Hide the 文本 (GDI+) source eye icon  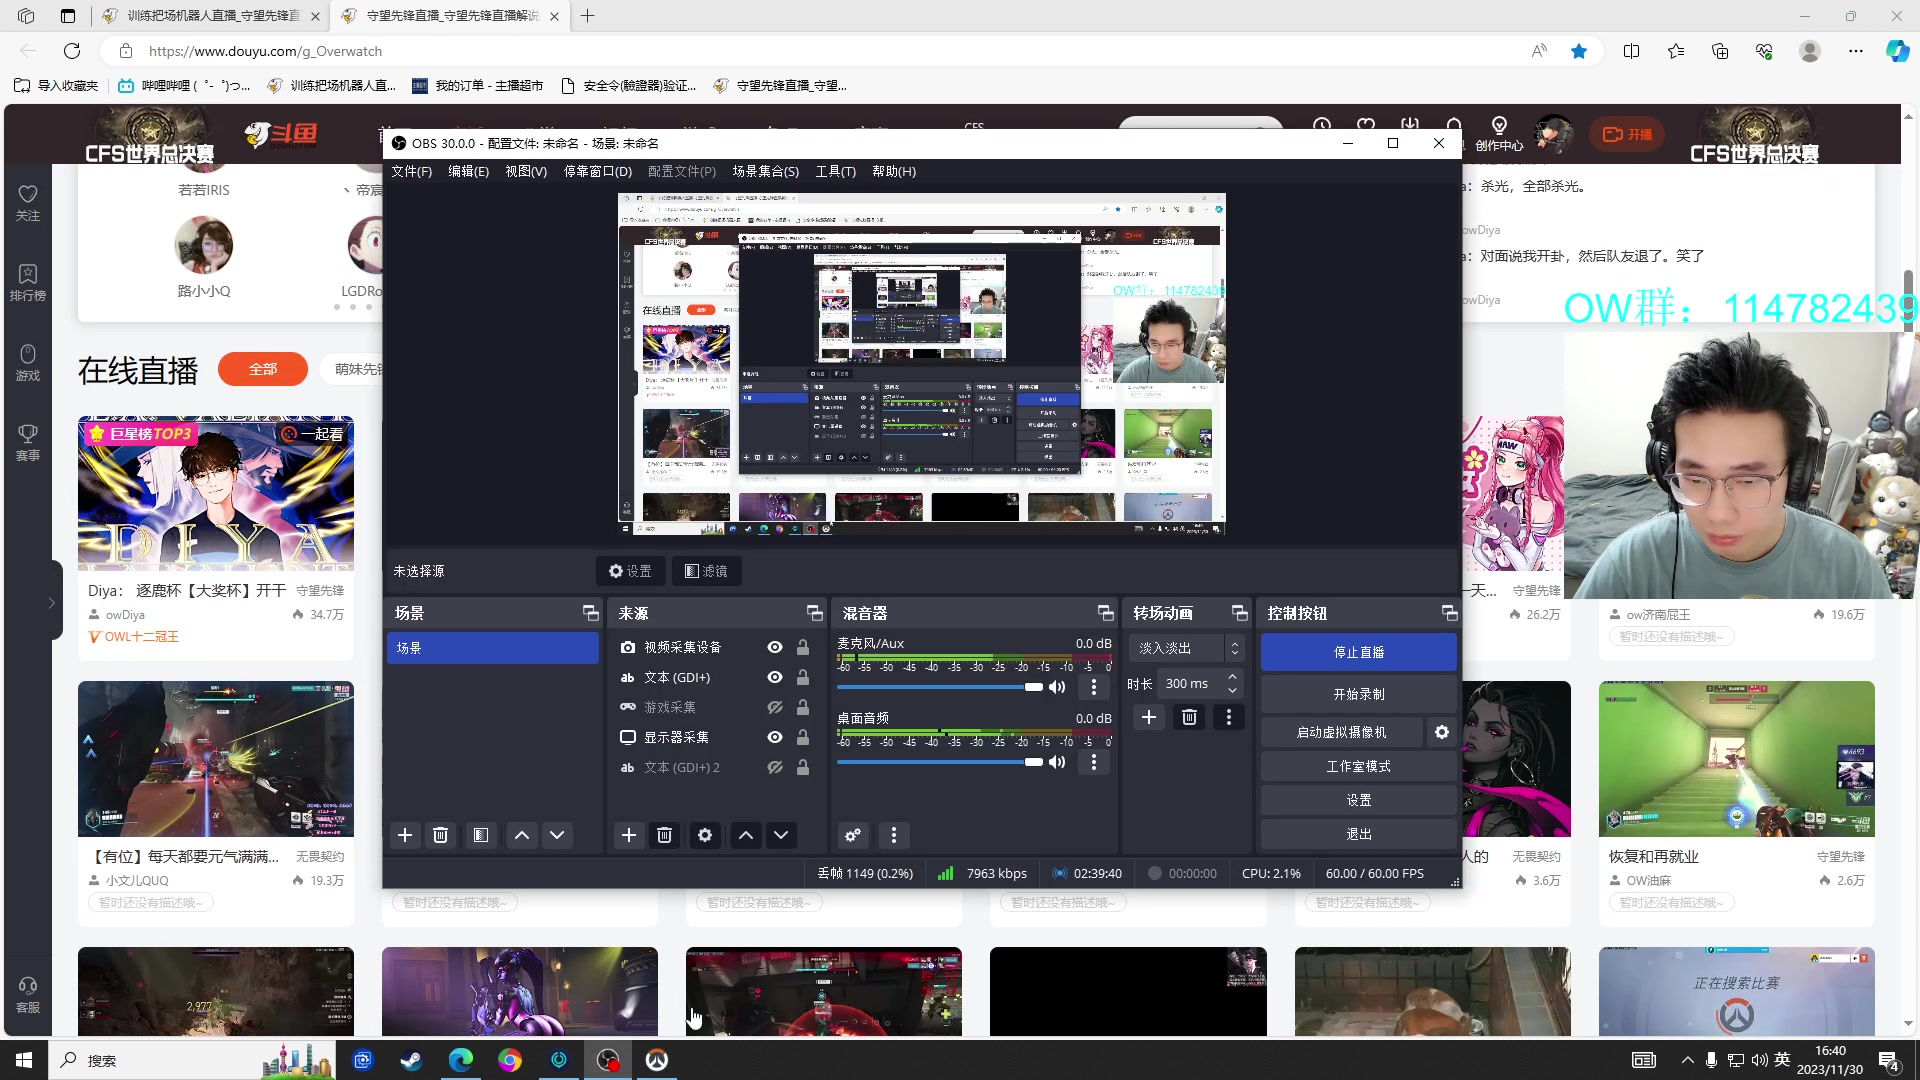click(775, 678)
